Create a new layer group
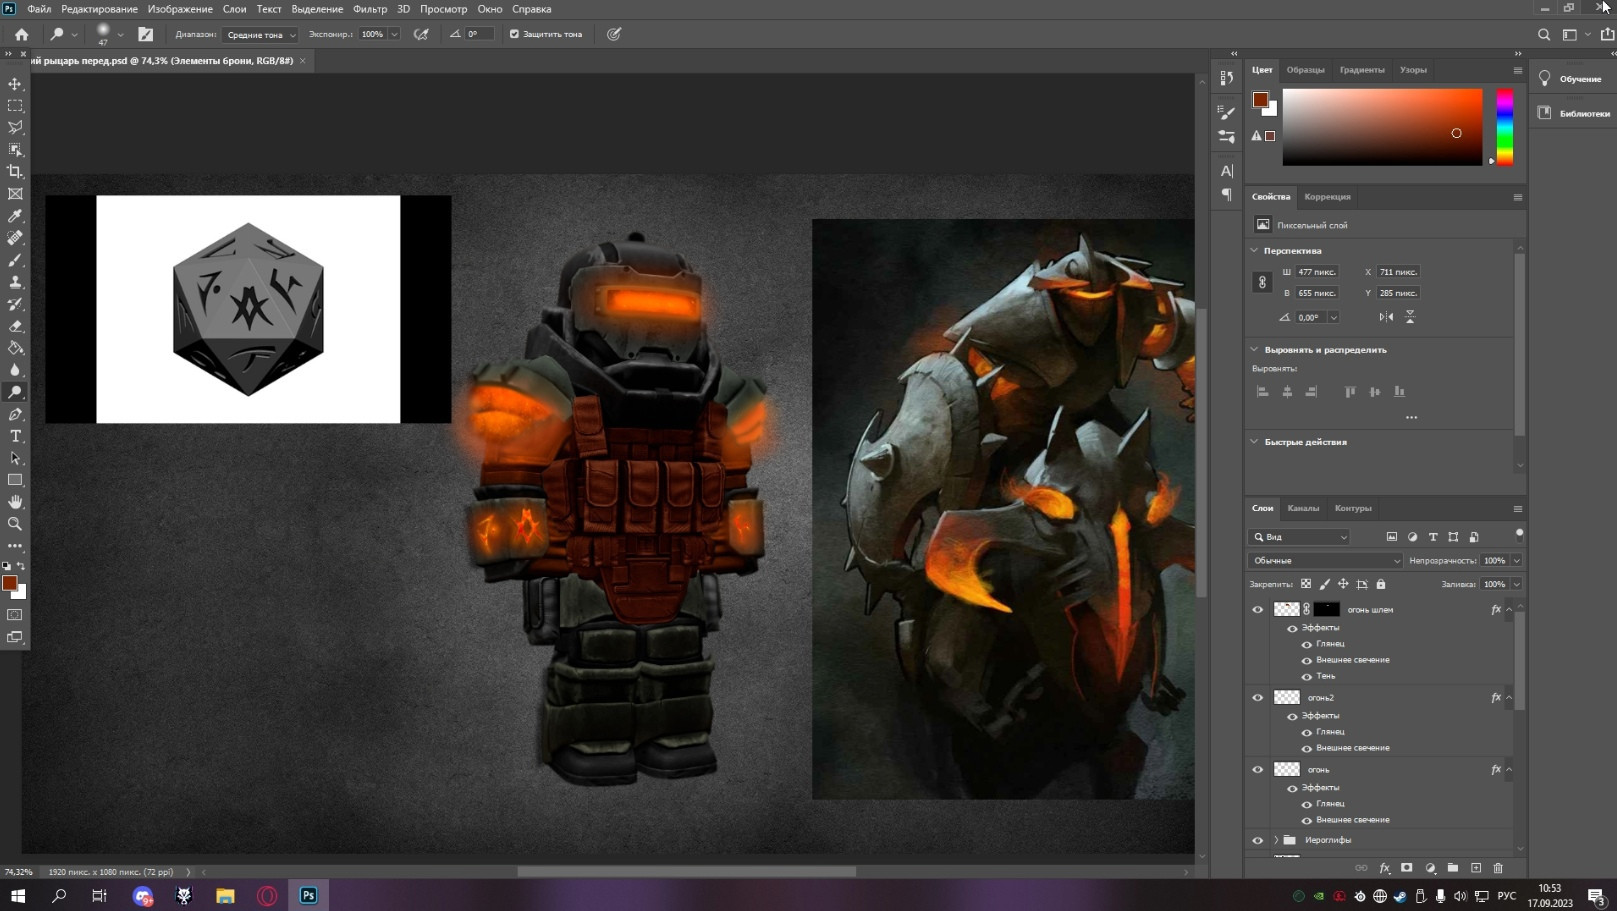The width and height of the screenshot is (1617, 911). [x=1453, y=868]
